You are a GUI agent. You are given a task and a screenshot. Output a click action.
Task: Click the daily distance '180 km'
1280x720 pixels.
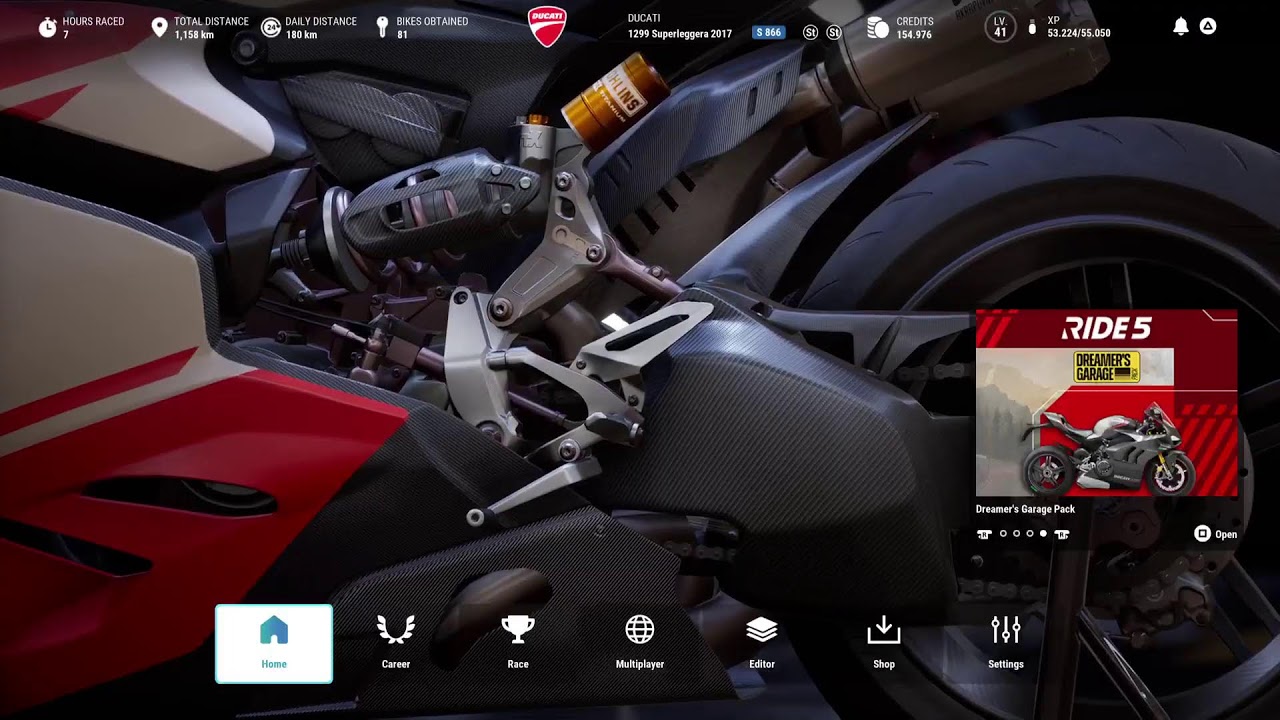[301, 35]
